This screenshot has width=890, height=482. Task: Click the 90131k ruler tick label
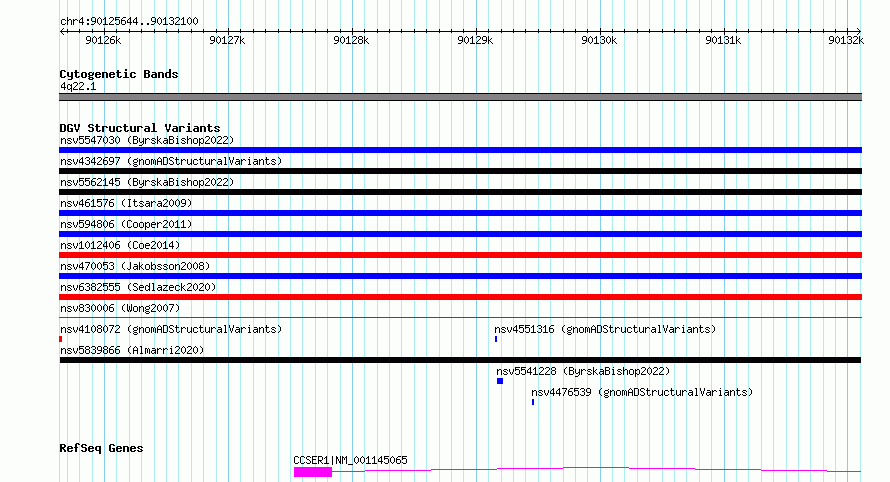(x=723, y=40)
